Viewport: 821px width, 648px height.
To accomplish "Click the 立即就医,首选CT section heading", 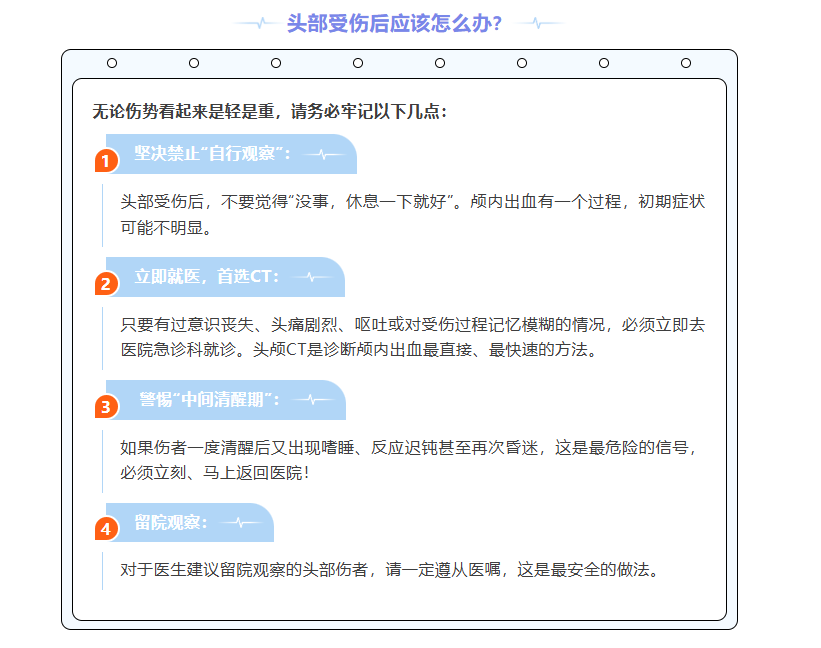I will click(208, 277).
